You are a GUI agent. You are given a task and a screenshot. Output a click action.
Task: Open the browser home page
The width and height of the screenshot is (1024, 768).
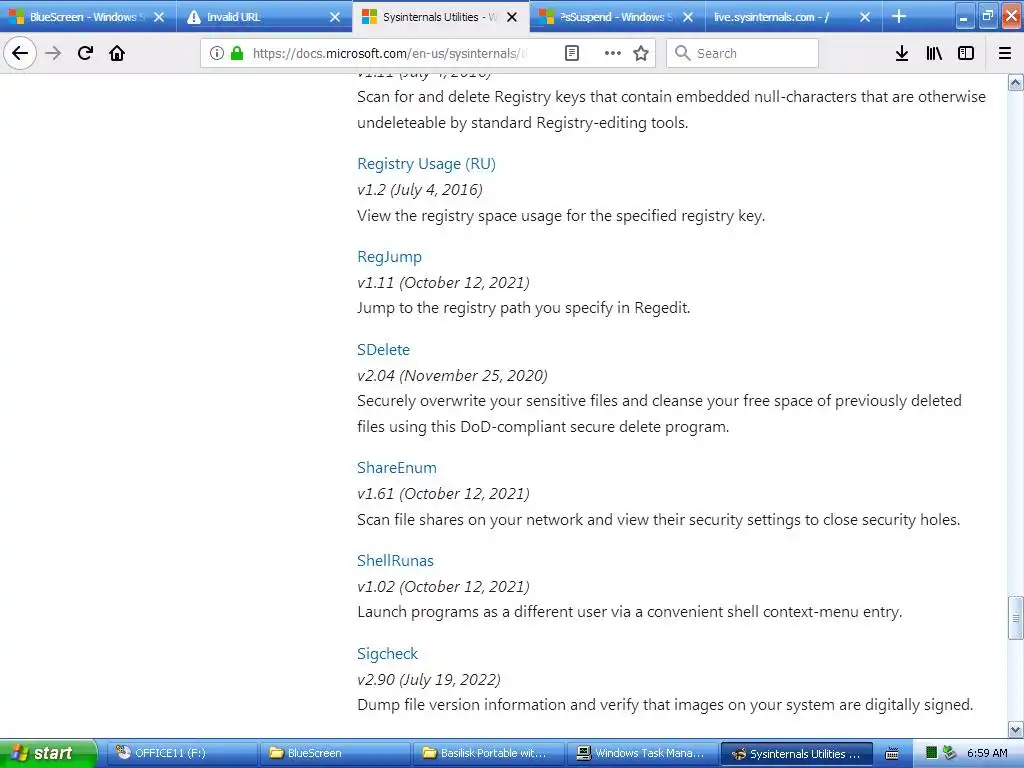click(x=117, y=53)
